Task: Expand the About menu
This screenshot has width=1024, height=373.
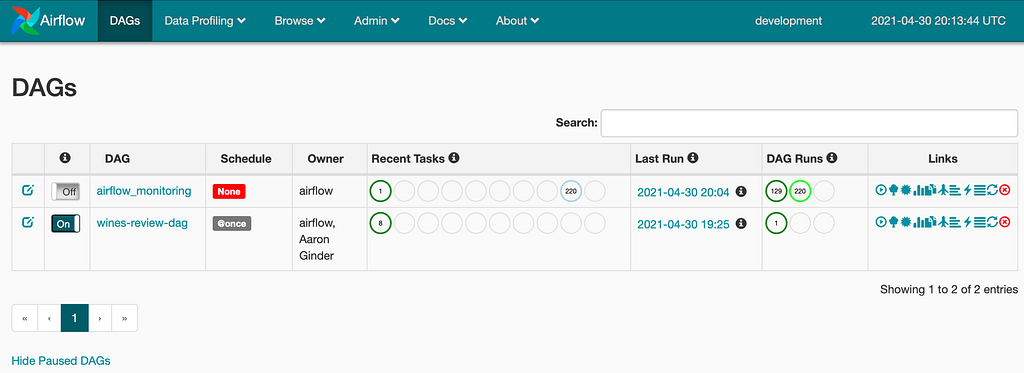Action: (x=517, y=21)
